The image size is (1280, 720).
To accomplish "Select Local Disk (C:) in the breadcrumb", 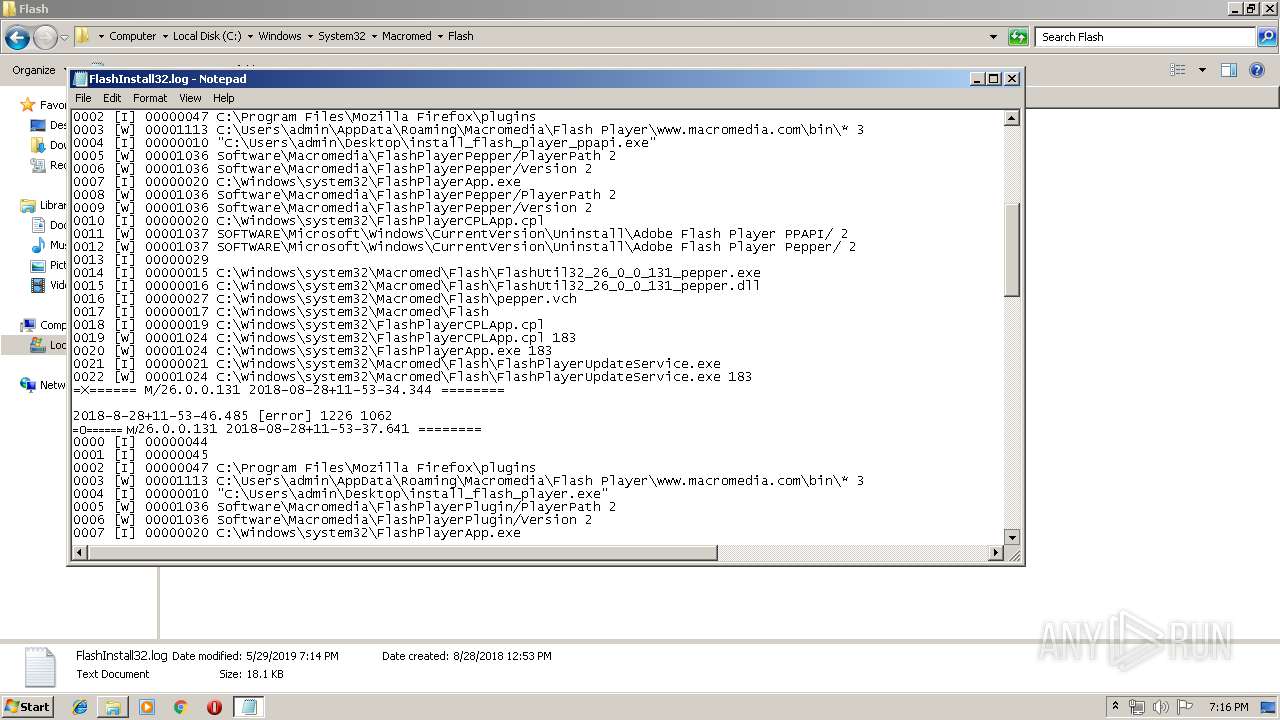I will (207, 36).
